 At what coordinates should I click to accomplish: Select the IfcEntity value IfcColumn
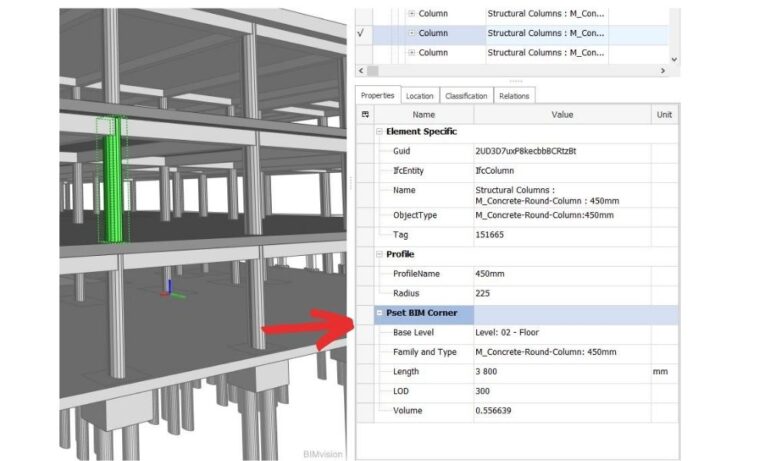tap(495, 170)
